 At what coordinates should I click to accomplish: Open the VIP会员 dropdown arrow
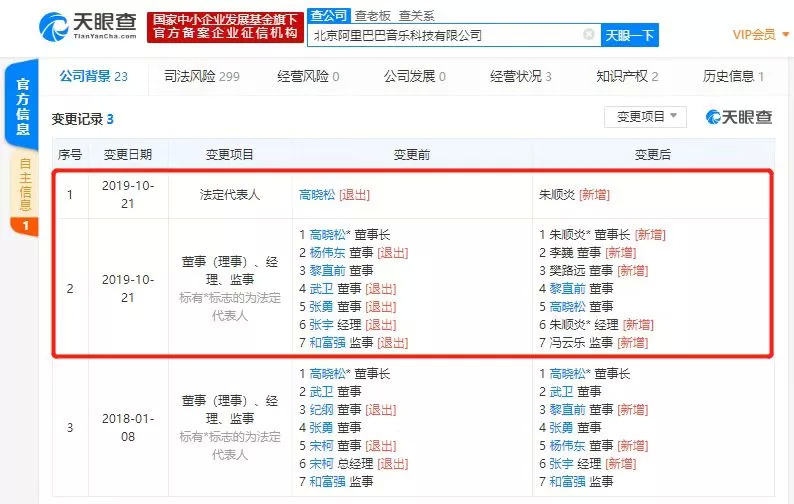(x=785, y=34)
